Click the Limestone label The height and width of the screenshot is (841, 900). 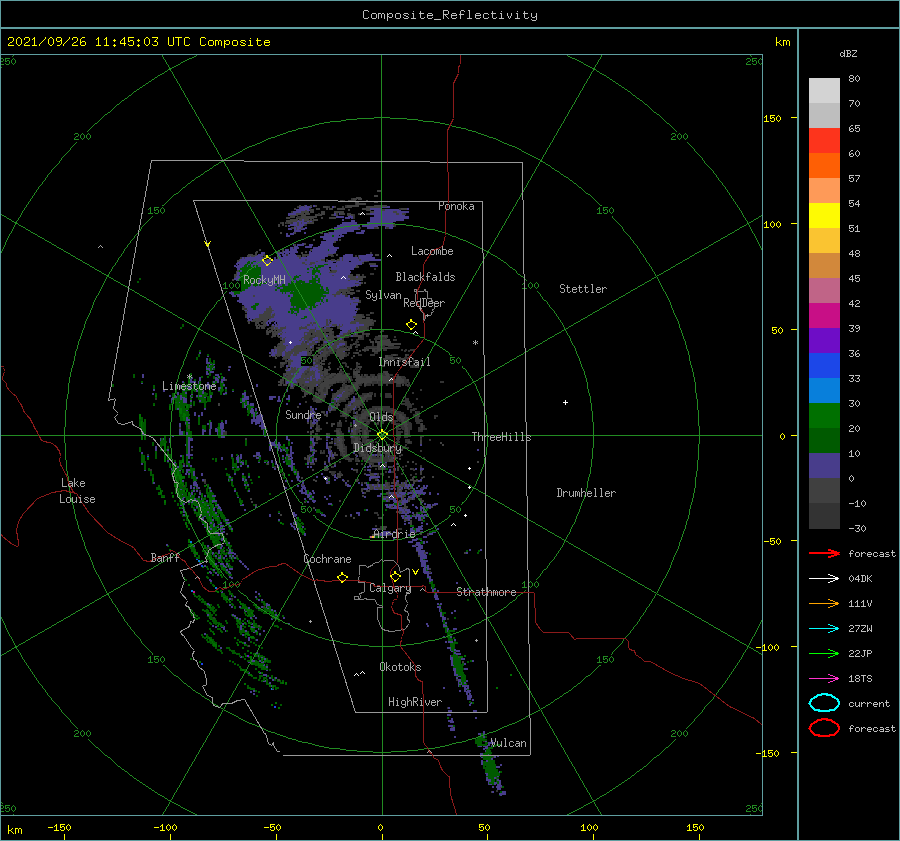pyautogui.click(x=189, y=386)
